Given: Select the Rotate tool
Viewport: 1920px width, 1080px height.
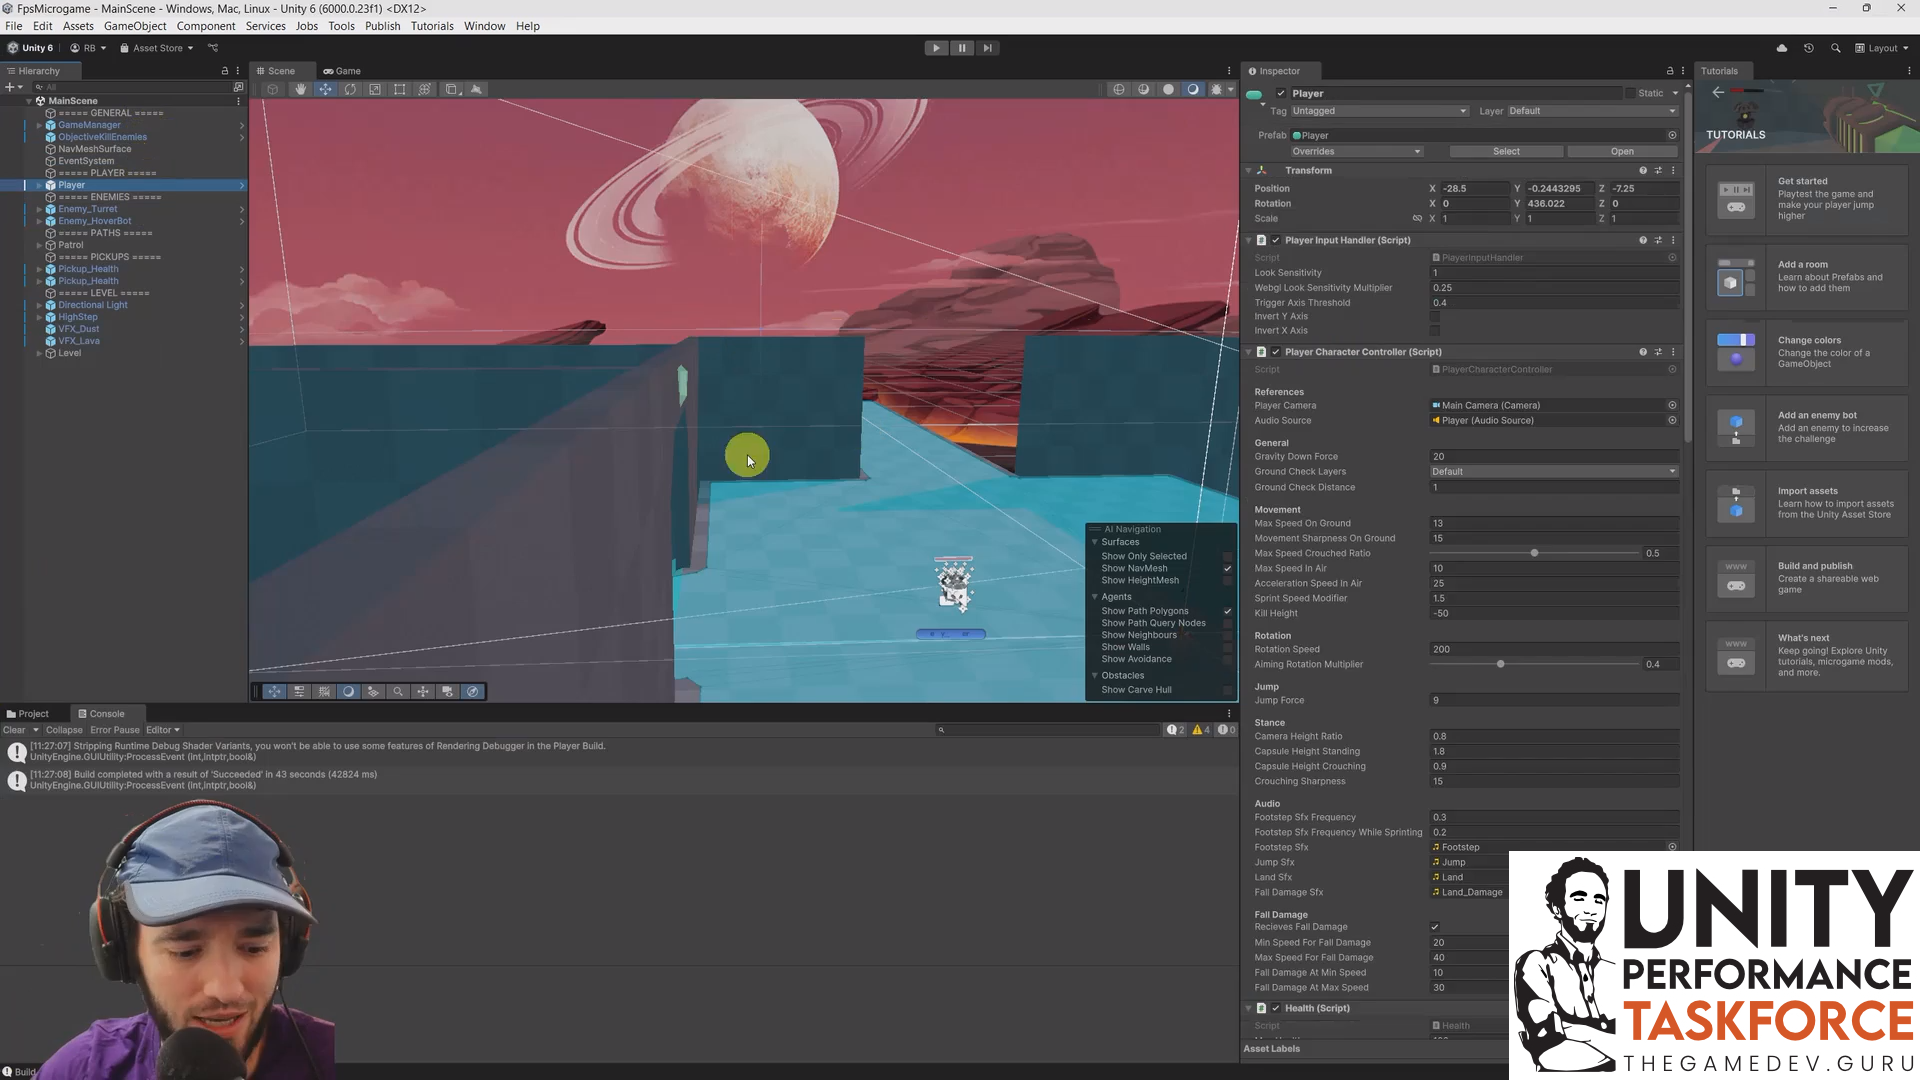Looking at the screenshot, I should click(x=350, y=89).
